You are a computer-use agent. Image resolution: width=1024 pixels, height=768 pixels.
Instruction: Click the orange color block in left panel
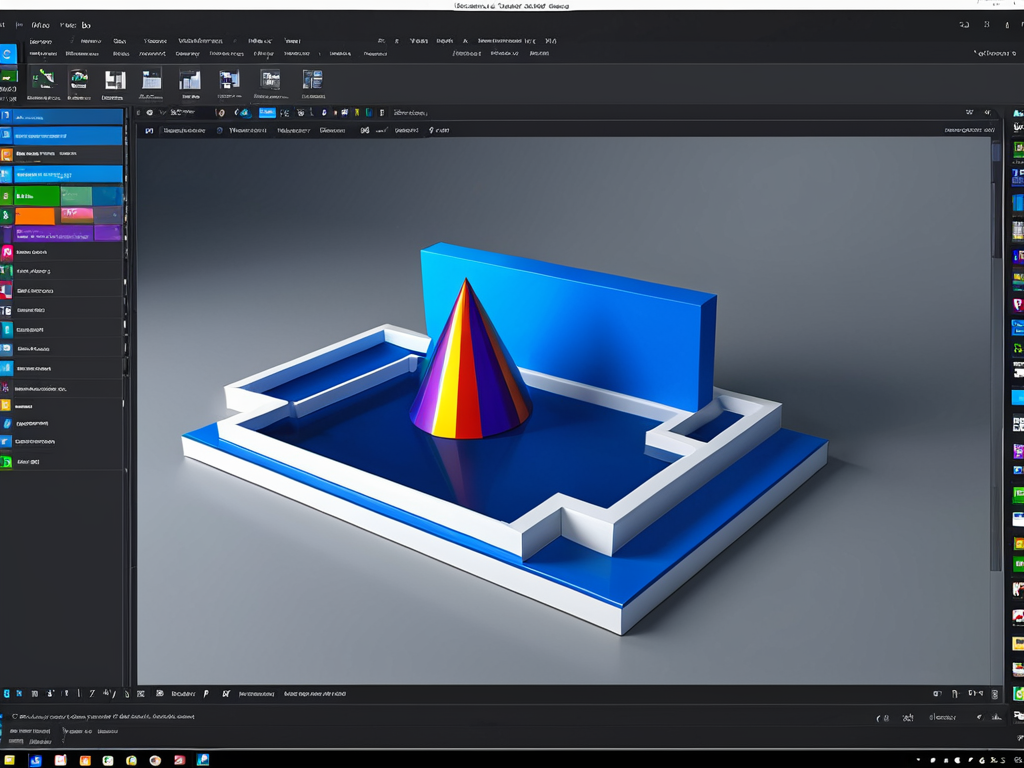(x=35, y=215)
